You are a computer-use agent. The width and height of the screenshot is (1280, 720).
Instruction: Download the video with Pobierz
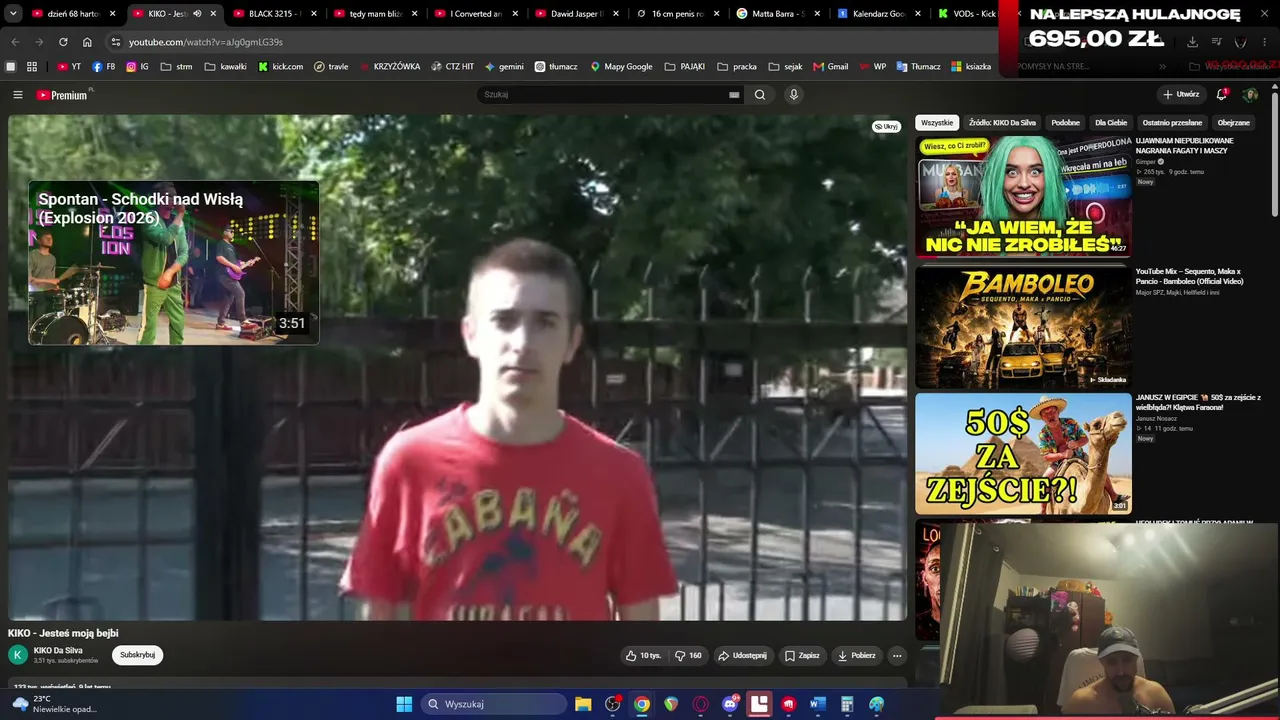point(856,656)
